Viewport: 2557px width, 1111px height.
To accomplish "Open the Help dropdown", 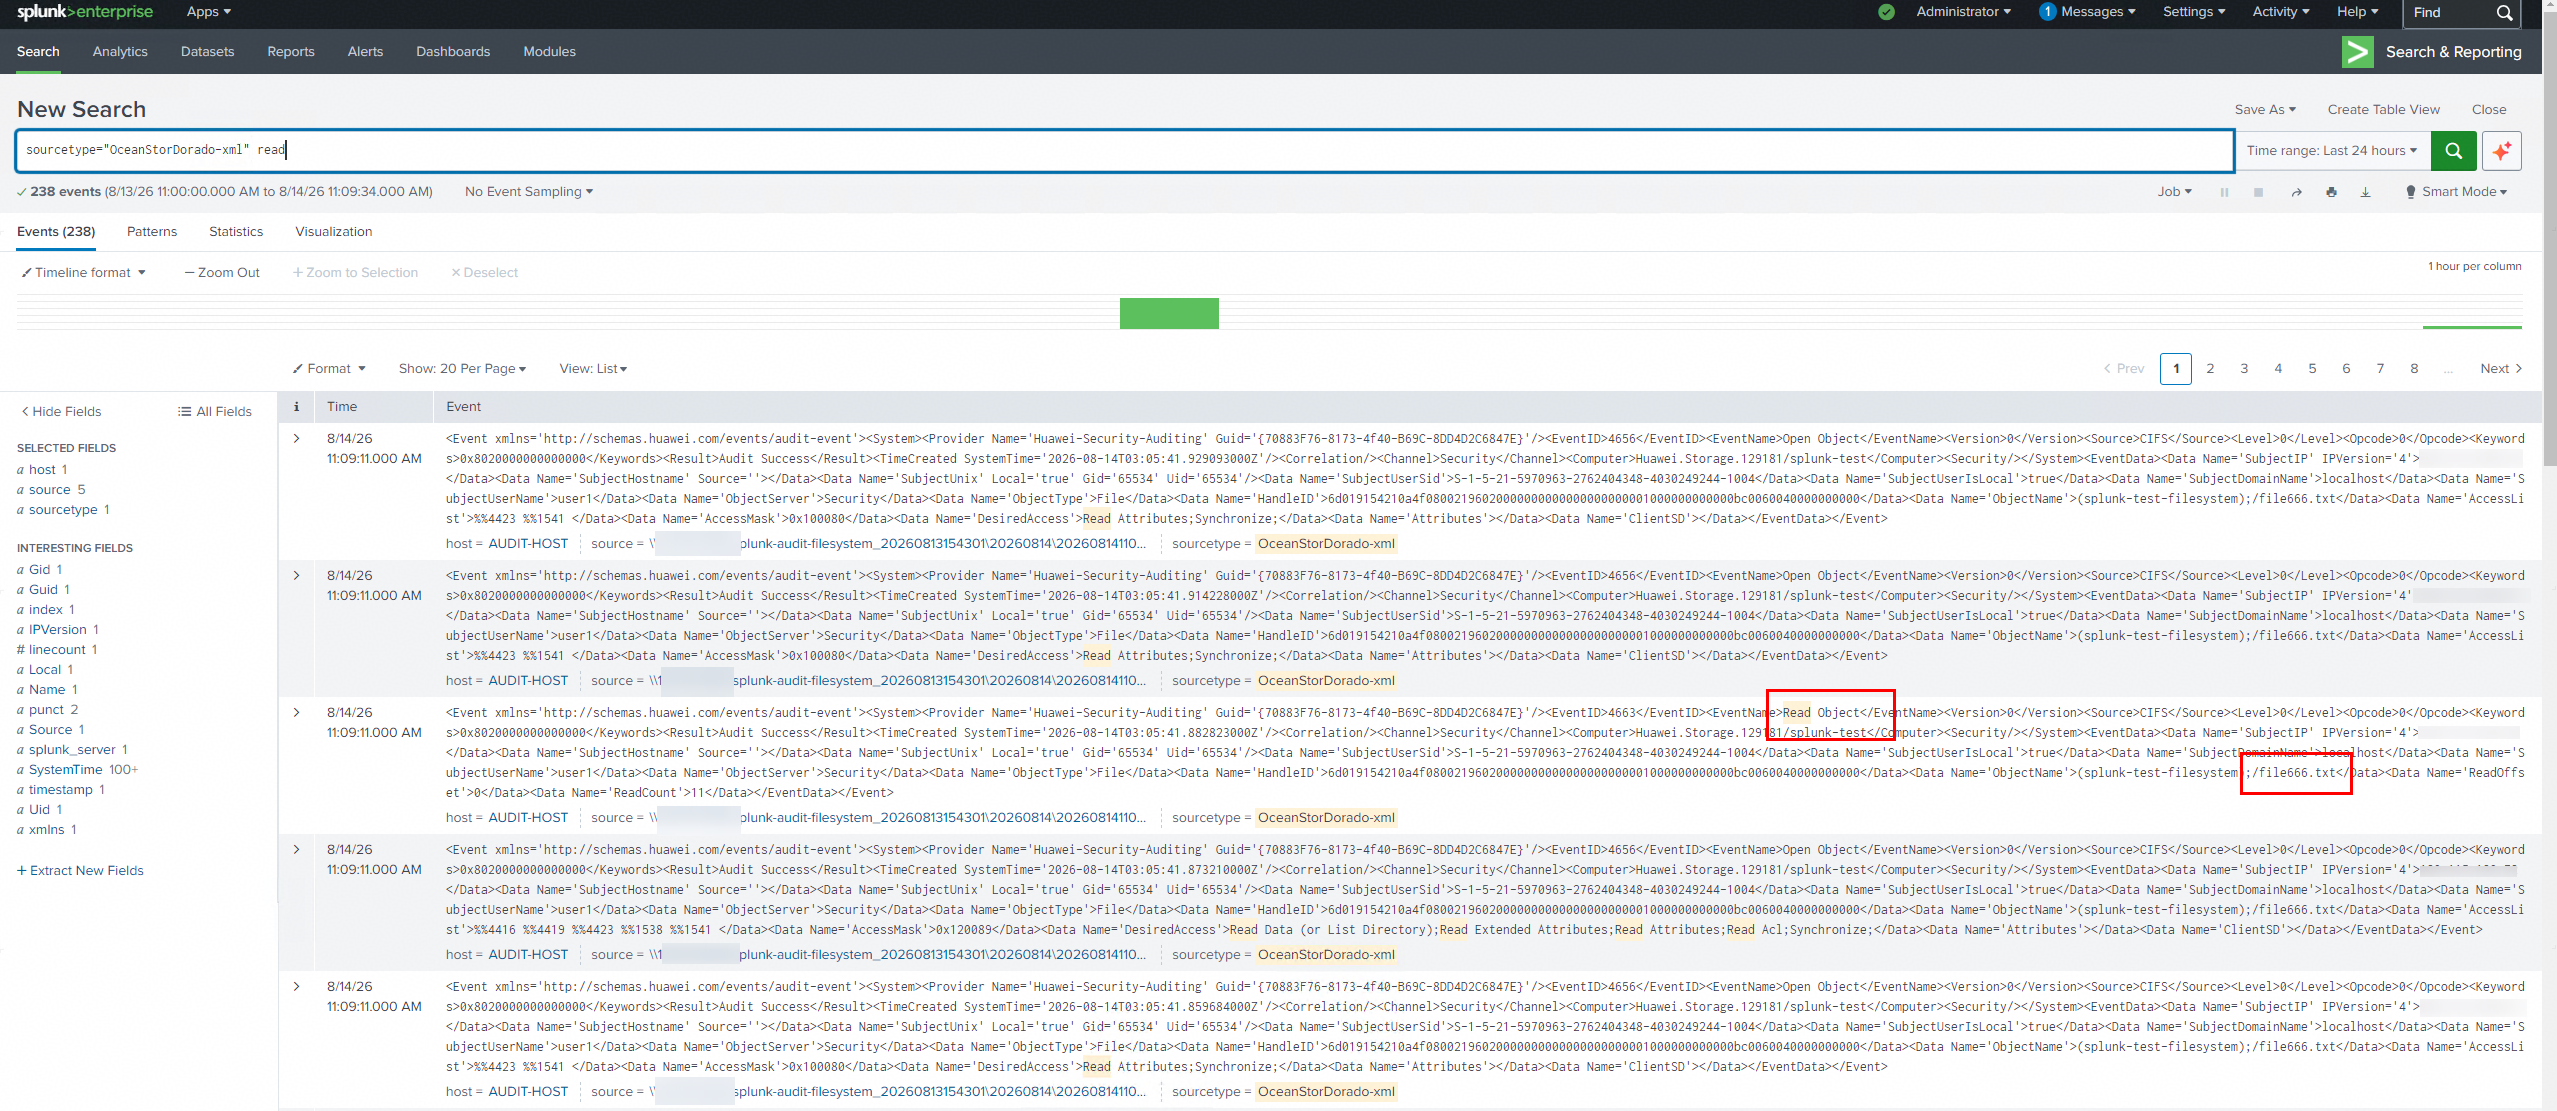I will [x=2357, y=12].
